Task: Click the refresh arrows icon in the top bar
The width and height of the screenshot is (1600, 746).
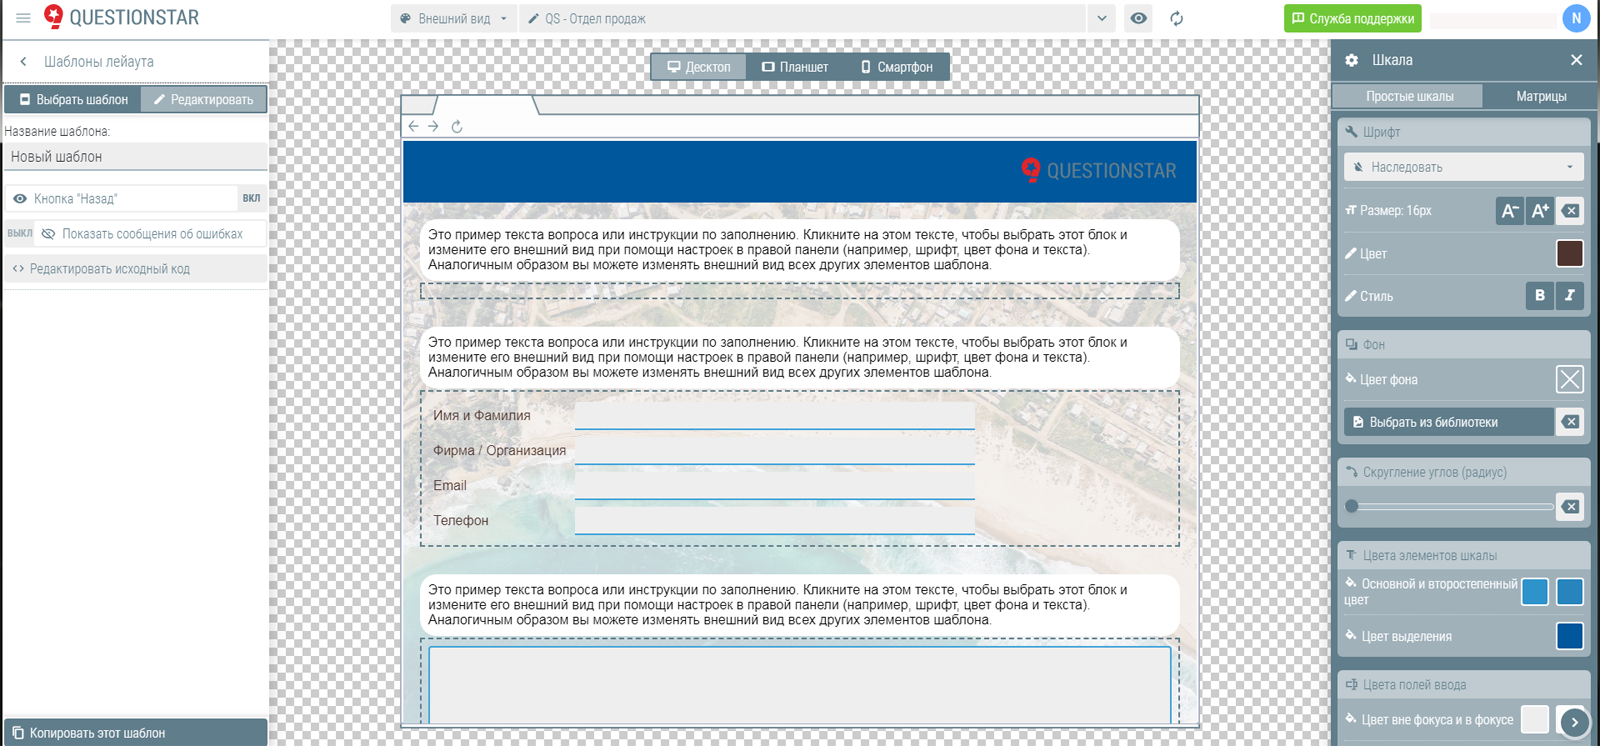Action: click(x=1176, y=18)
